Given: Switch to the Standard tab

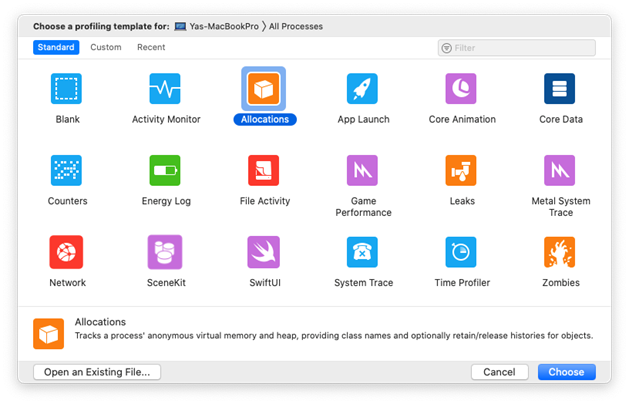Looking at the screenshot, I should 56,47.
